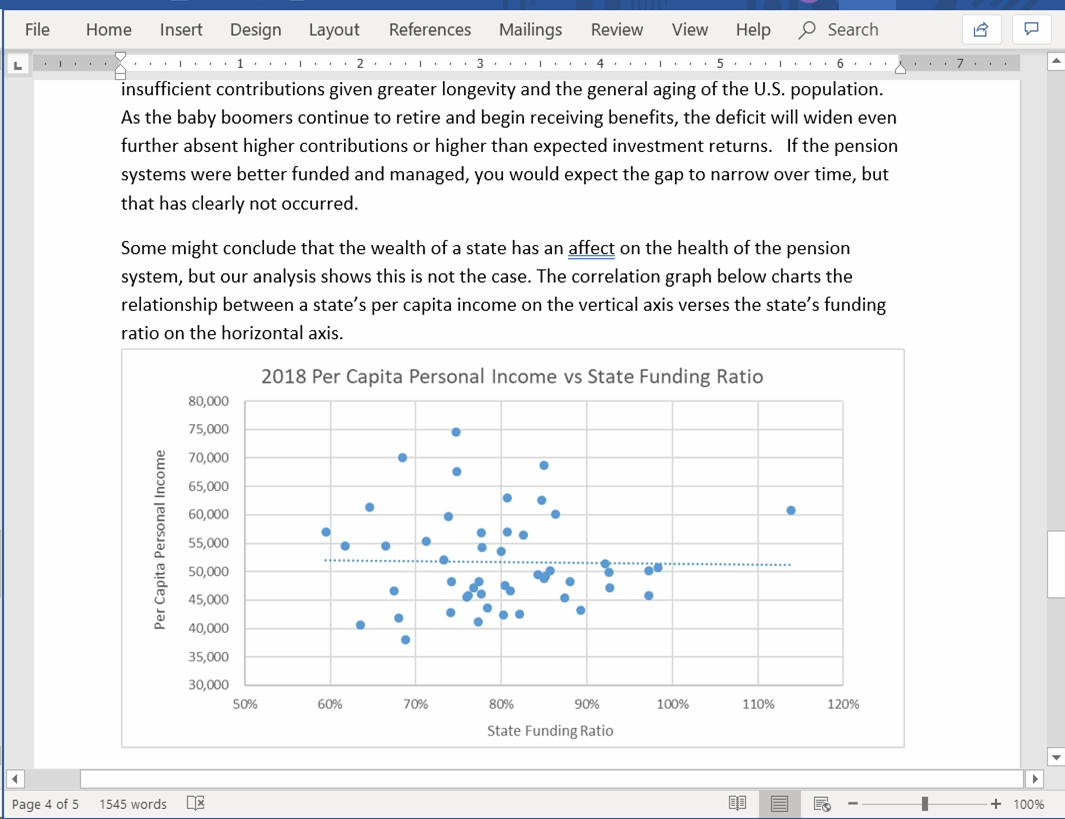Click Page 4 of 5 indicator
Image resolution: width=1065 pixels, height=819 pixels.
pos(45,803)
